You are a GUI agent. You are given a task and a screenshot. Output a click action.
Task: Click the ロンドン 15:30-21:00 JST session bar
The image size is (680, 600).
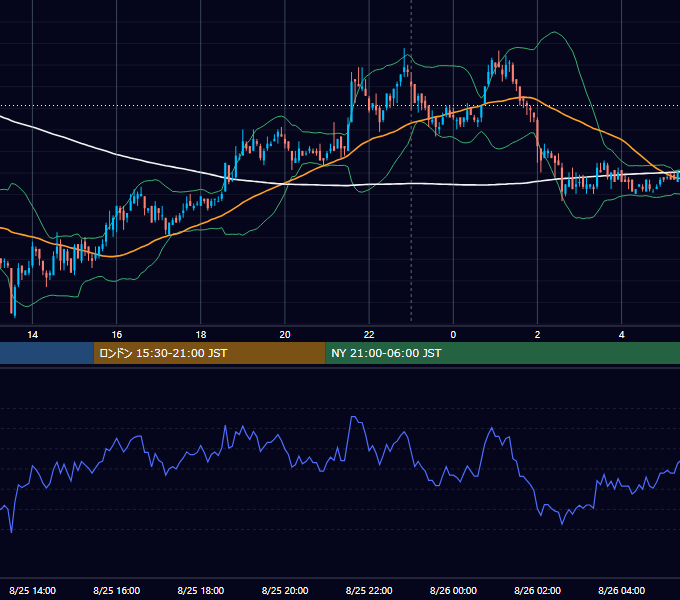209,353
